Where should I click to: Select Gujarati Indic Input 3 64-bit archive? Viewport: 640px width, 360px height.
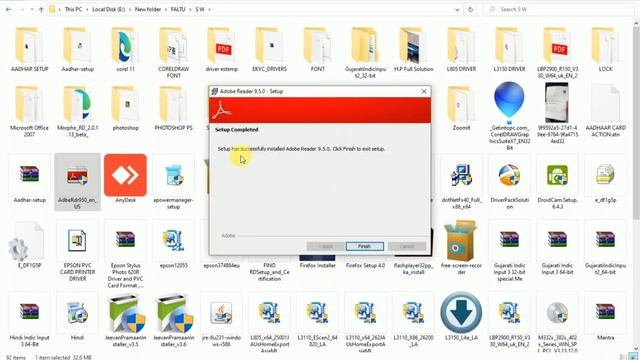558,248
